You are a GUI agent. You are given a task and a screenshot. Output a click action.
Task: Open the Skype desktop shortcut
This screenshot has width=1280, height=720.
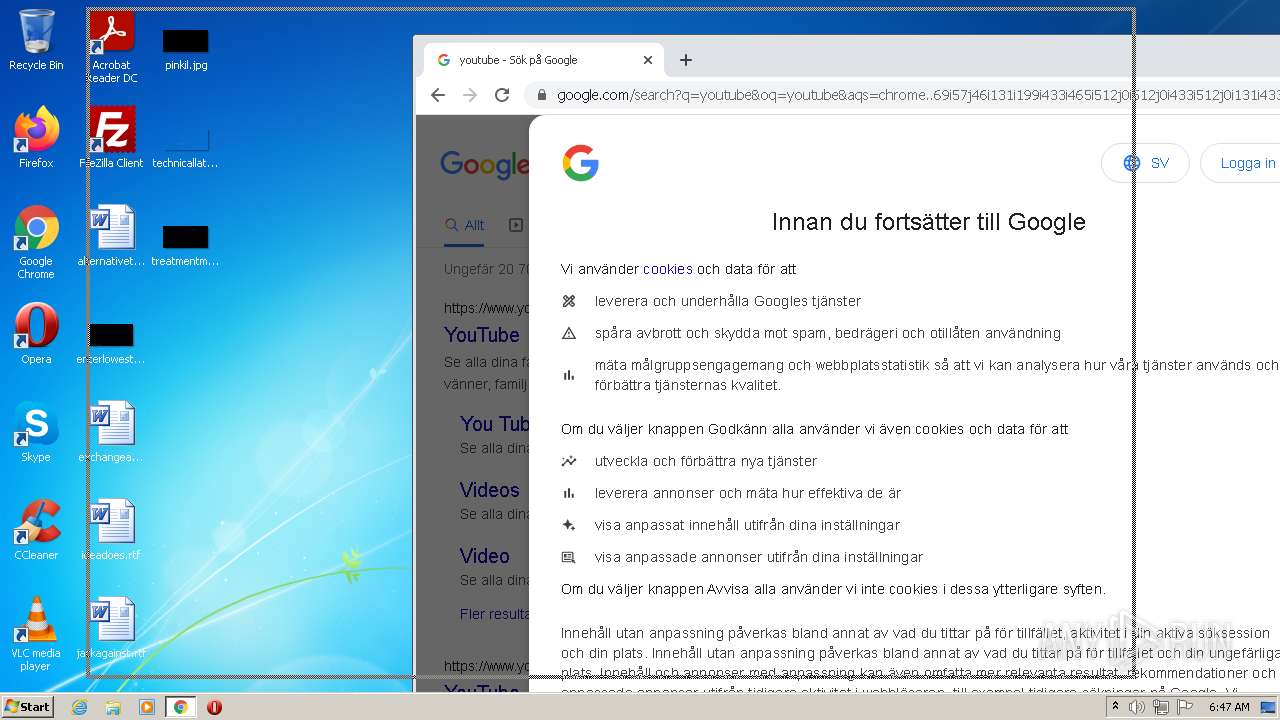(x=36, y=432)
